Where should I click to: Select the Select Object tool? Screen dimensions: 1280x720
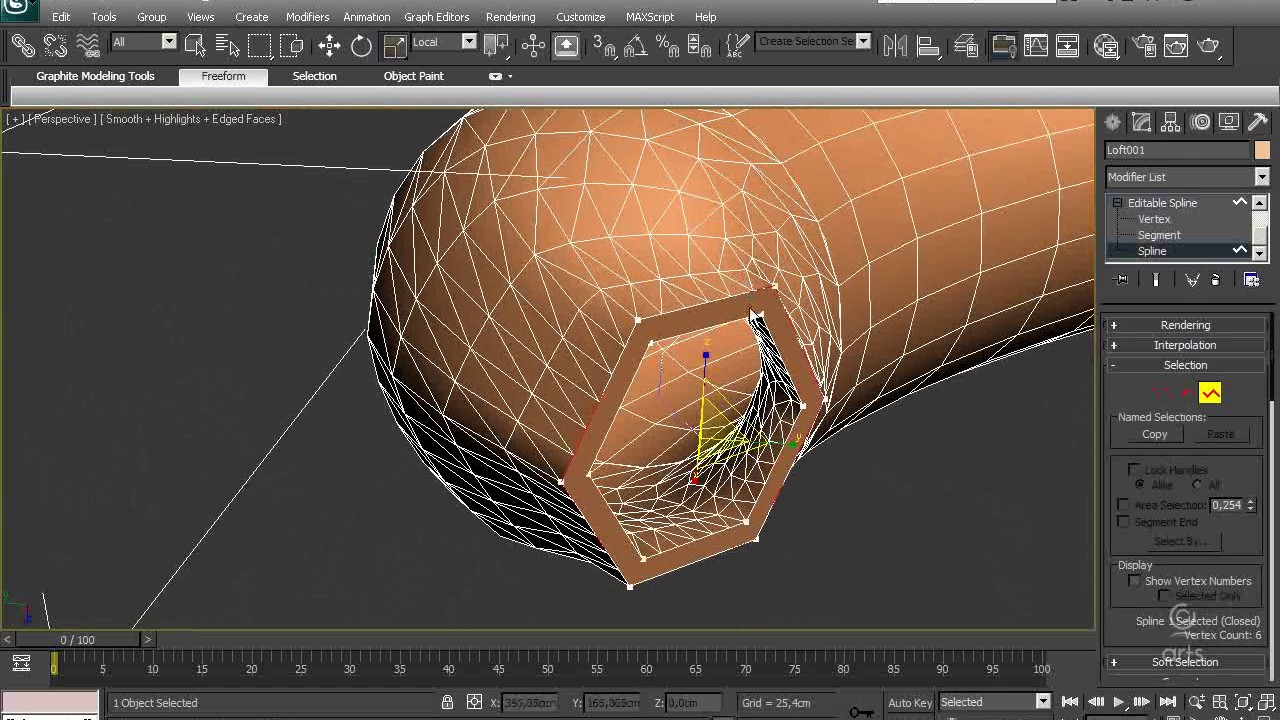click(x=195, y=44)
